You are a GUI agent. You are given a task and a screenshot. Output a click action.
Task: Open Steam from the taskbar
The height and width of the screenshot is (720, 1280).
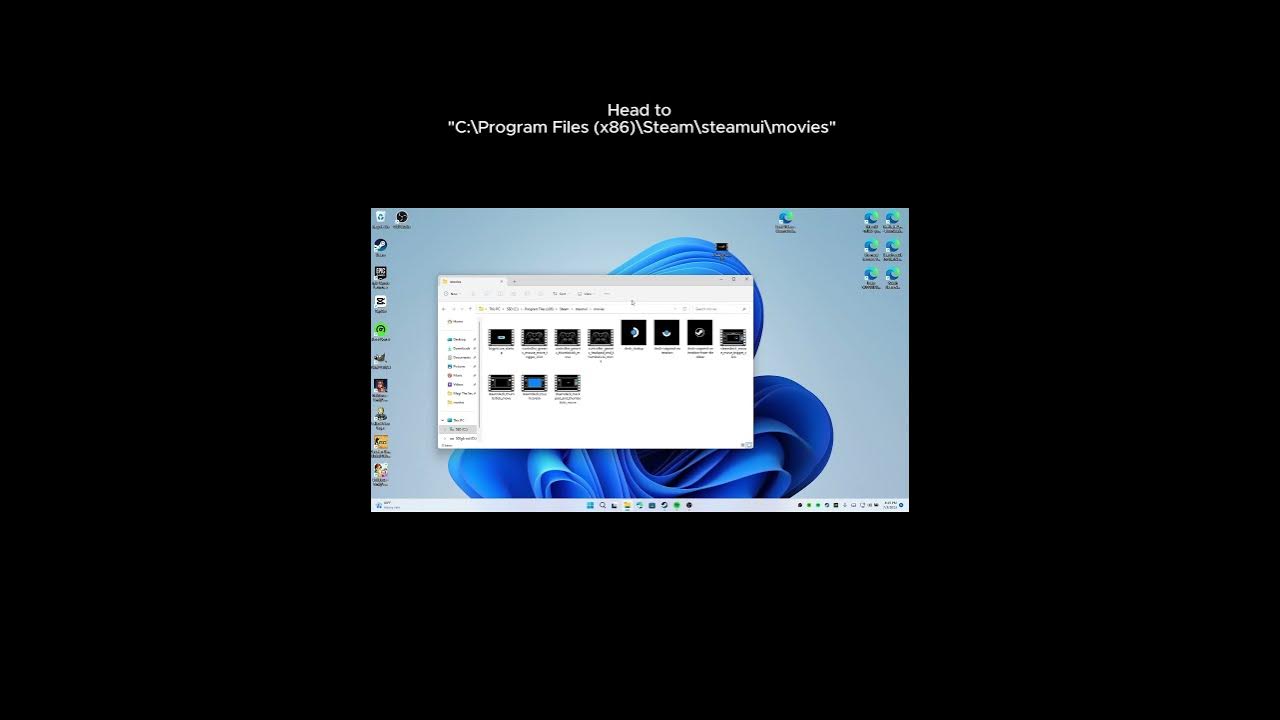point(664,505)
